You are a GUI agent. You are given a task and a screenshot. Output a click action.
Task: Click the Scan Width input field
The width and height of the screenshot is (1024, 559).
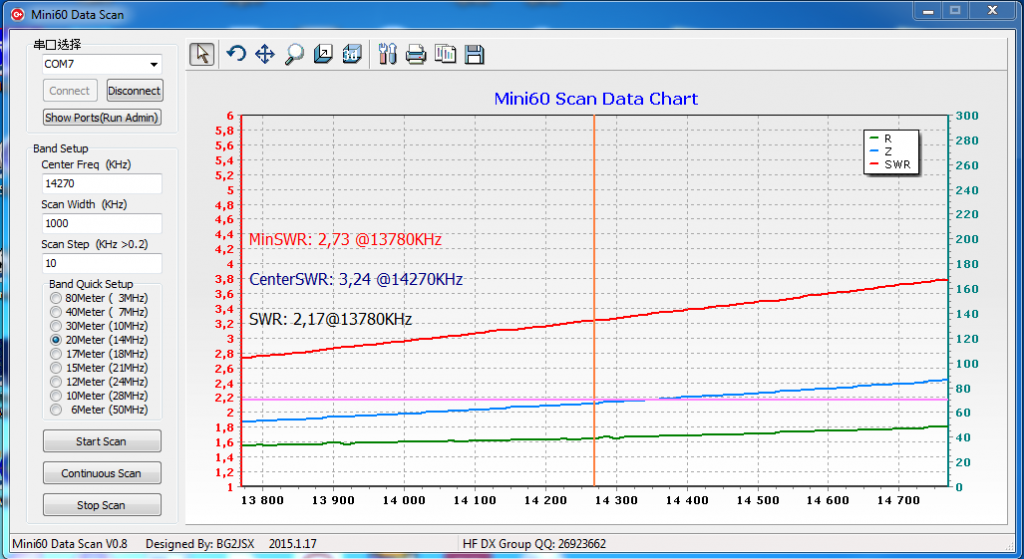pos(102,223)
